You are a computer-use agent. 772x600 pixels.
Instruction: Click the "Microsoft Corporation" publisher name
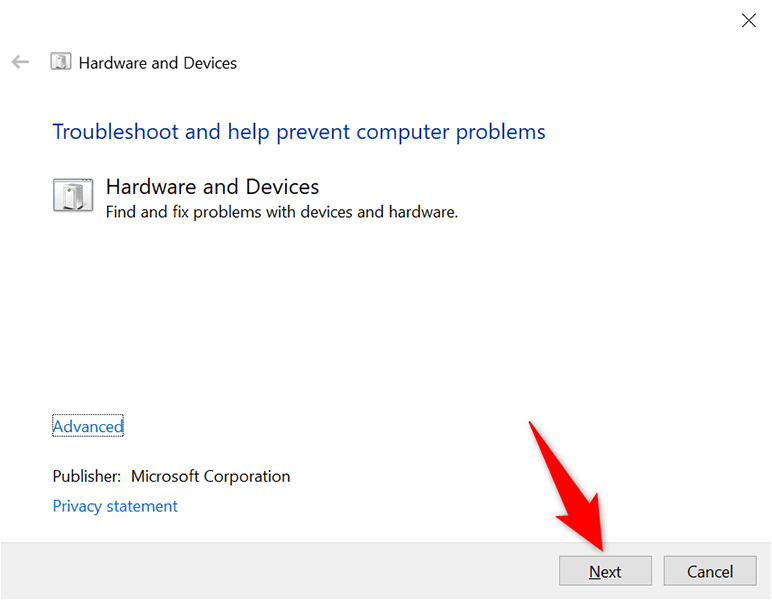pos(210,476)
